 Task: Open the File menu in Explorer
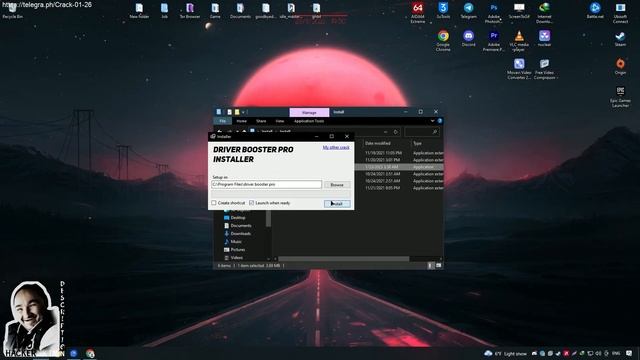coord(222,121)
